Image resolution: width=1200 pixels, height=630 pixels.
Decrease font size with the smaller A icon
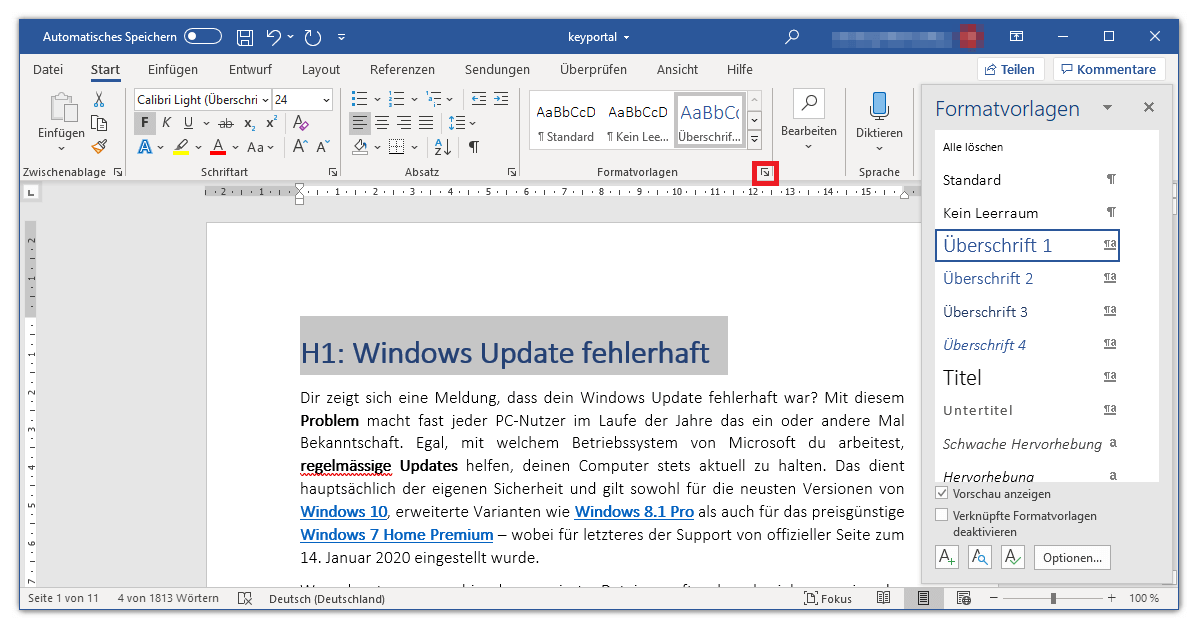coord(323,147)
